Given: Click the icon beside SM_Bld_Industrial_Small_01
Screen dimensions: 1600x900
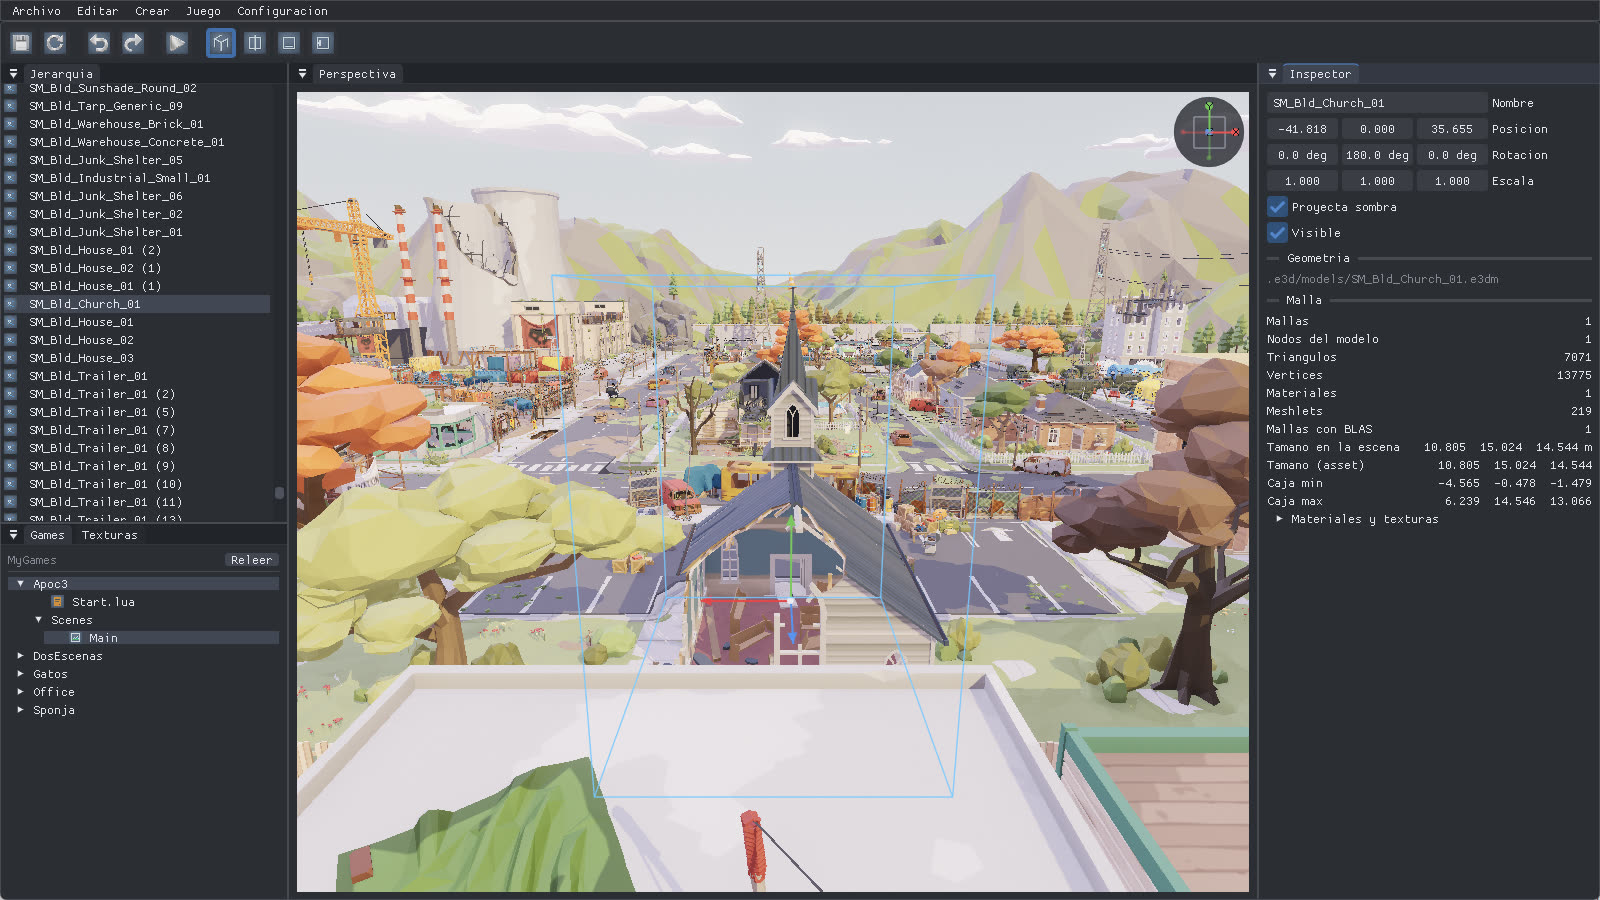Looking at the screenshot, I should (x=11, y=178).
